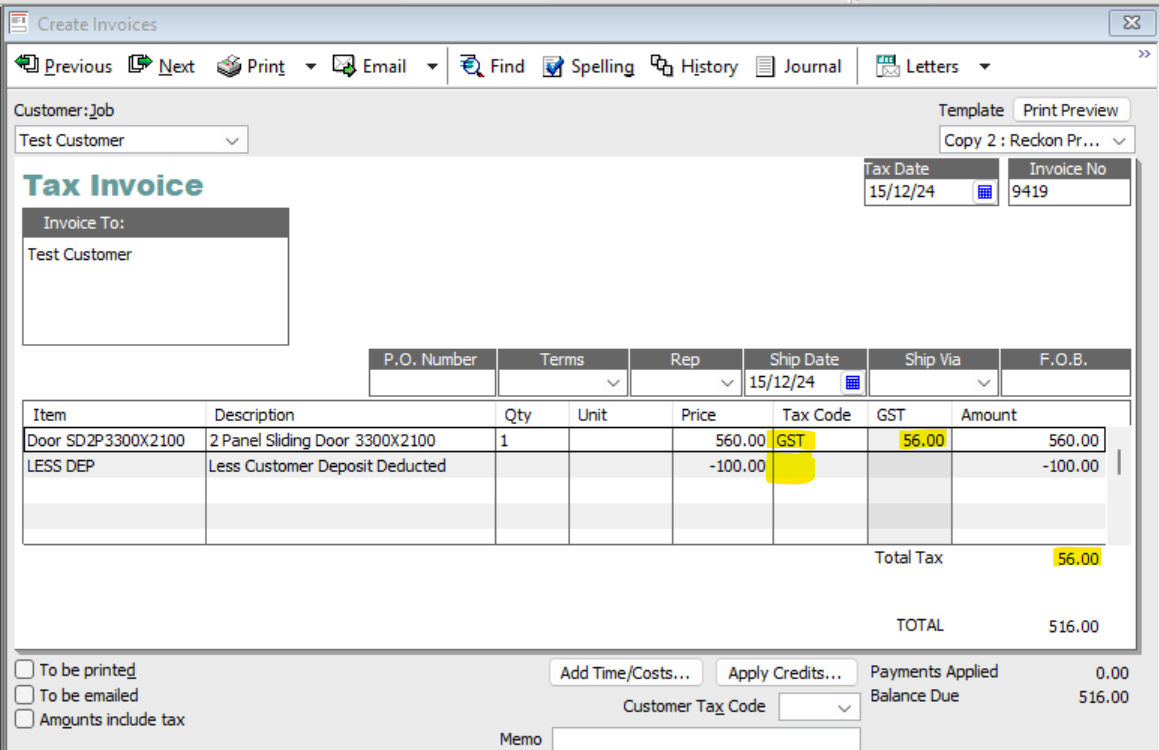Click GST tax code cell on door row
Screen dimensions: 1159x750
coord(820,440)
